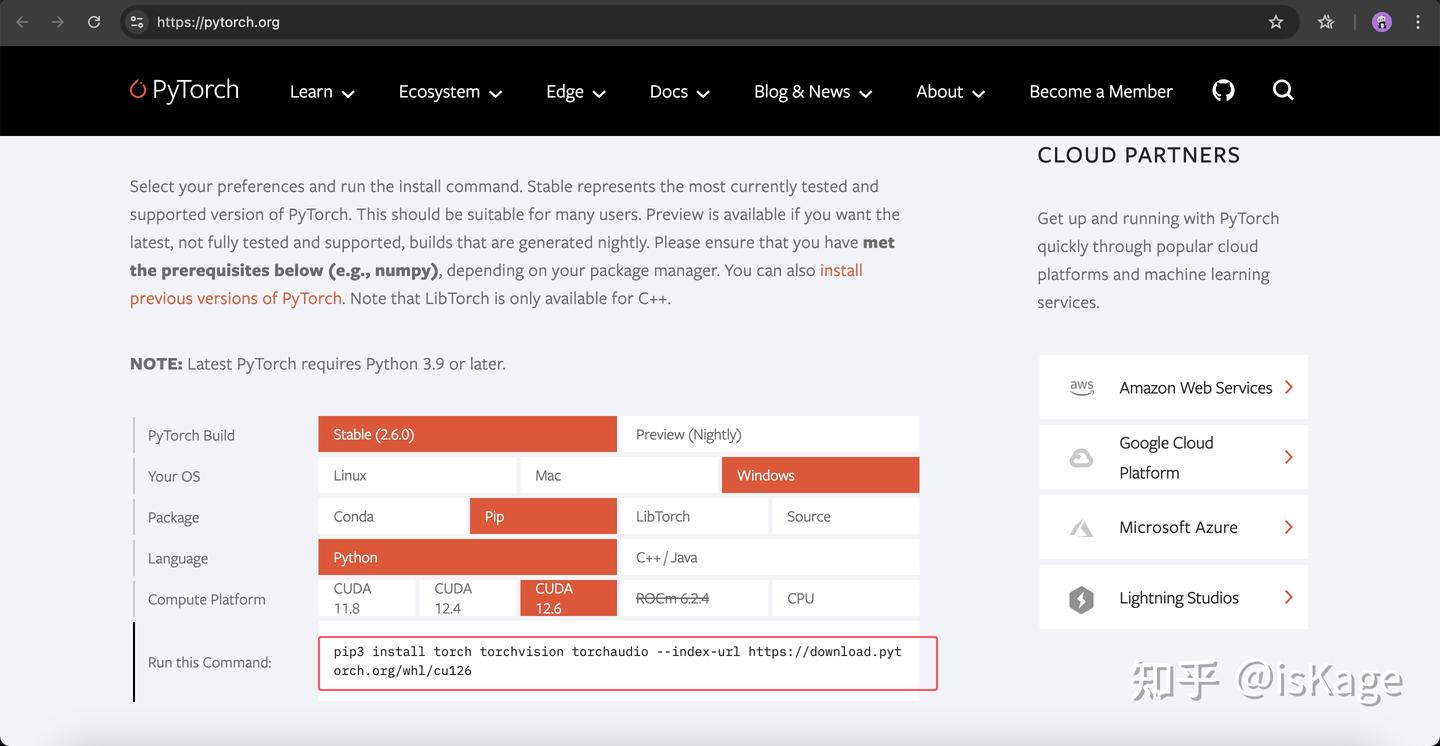This screenshot has width=1440, height=746.
Task: Select CUDA 11.8 compute platform
Action: coord(366,598)
